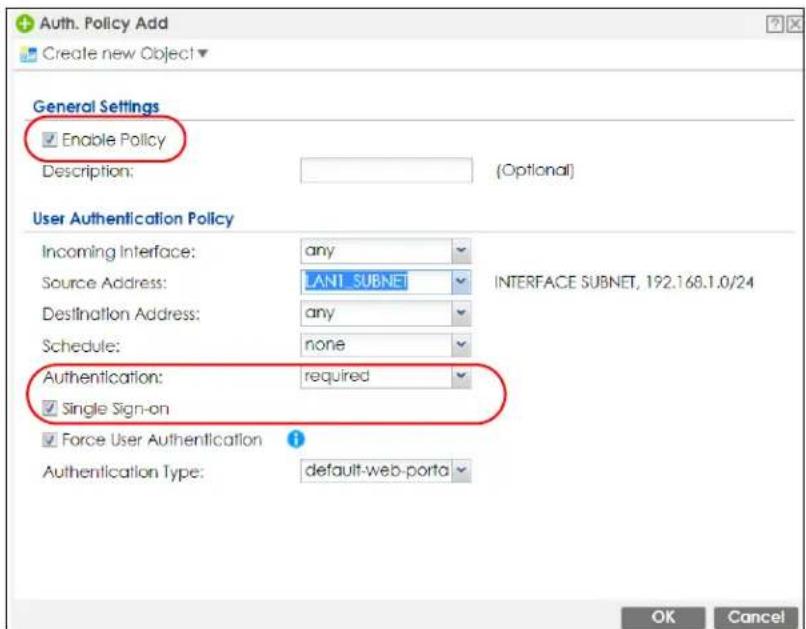Click the Description input field

tap(386, 170)
